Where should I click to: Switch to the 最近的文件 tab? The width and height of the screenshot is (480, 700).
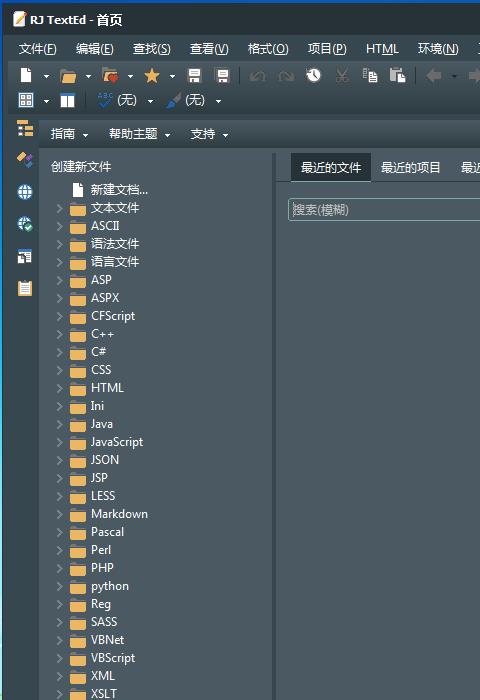[331, 167]
